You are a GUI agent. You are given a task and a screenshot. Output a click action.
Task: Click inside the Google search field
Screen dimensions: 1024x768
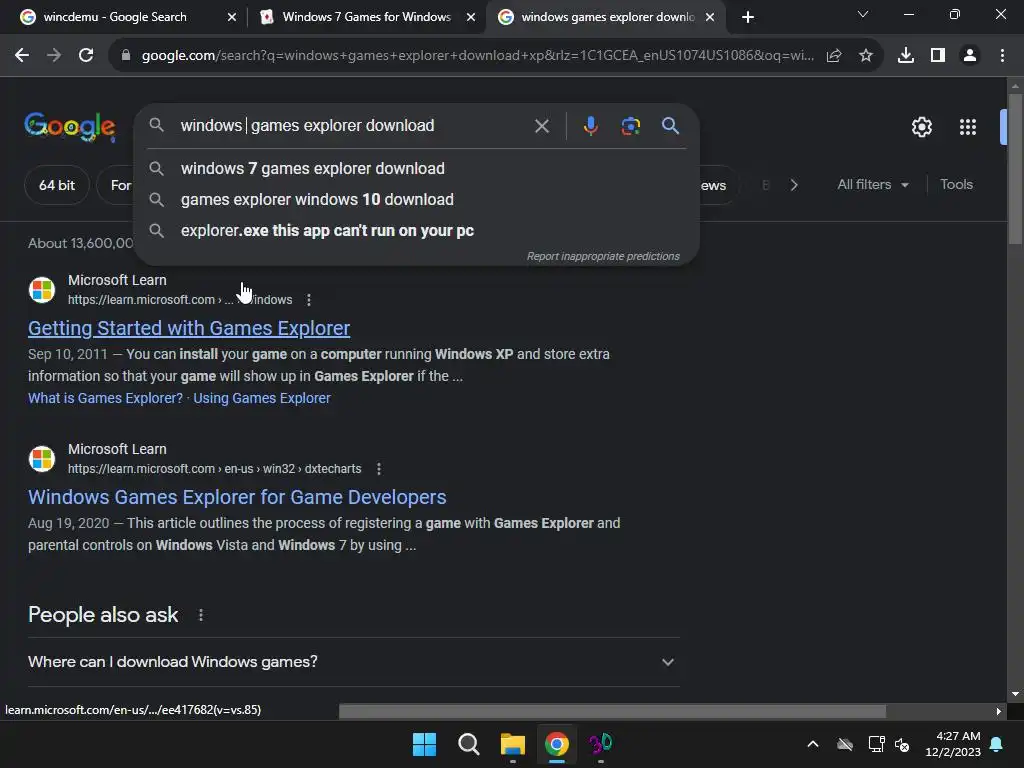click(353, 125)
